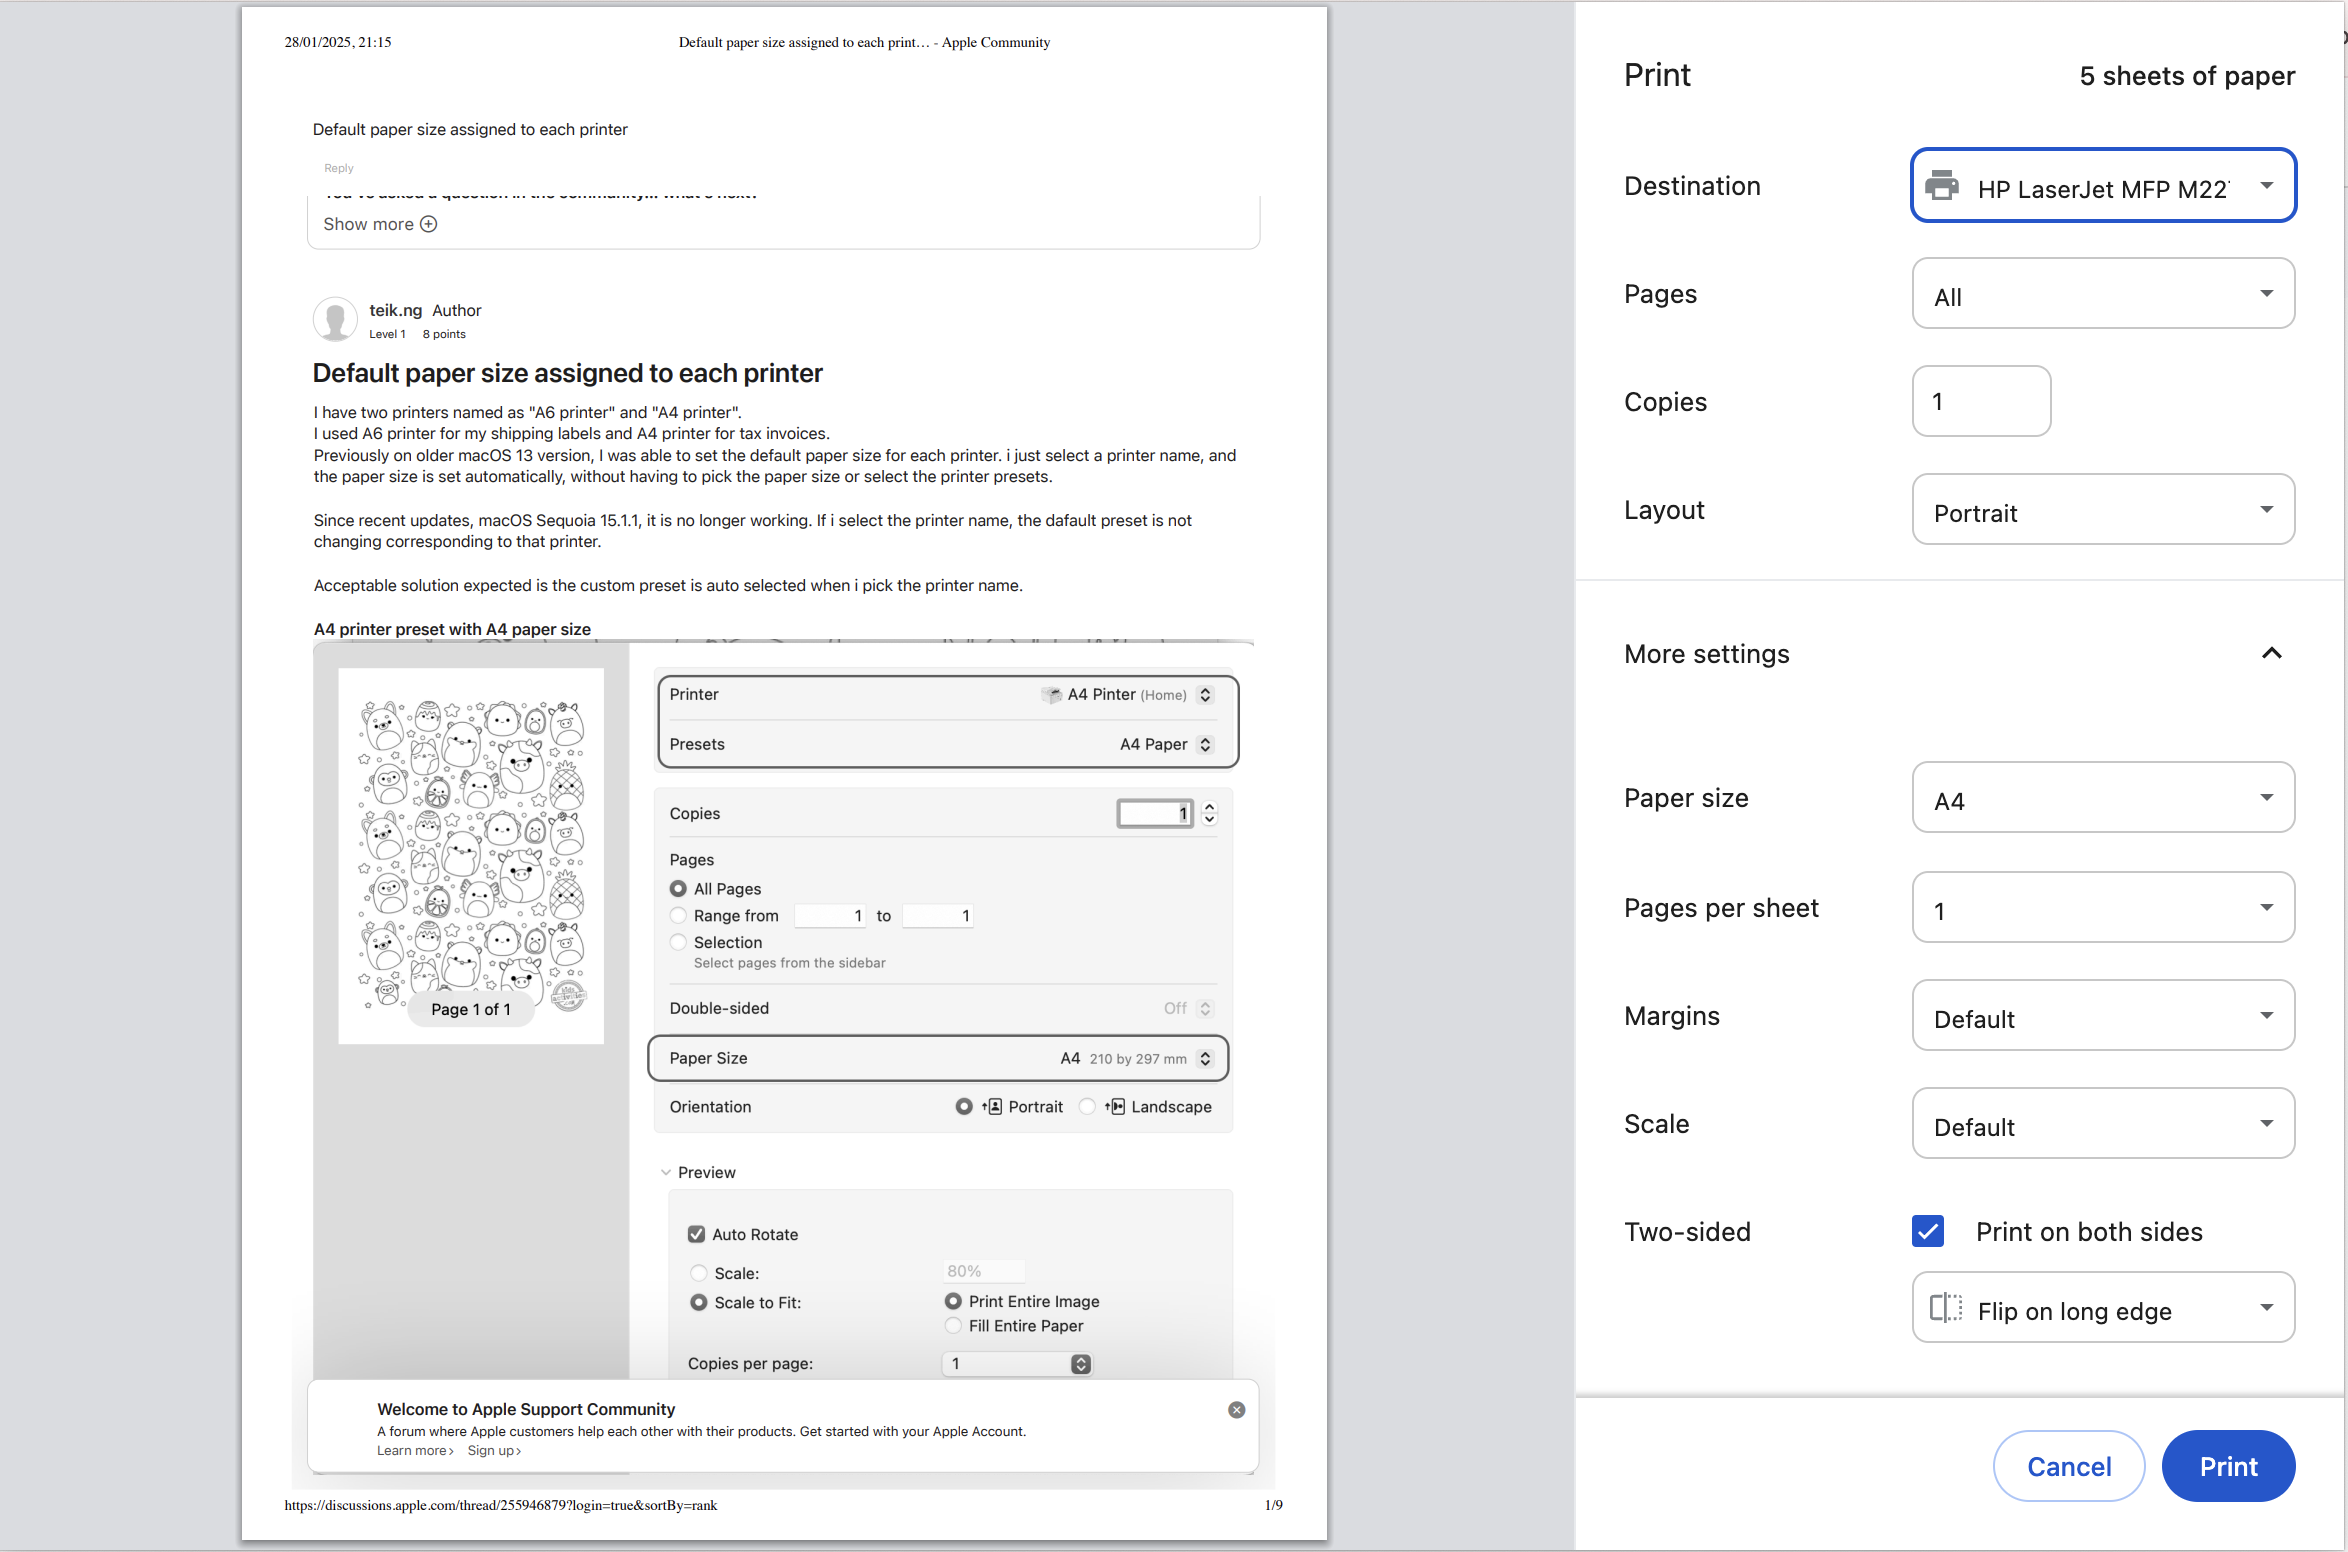
Task: Open the Pages per sheet dropdown
Action: click(2102, 908)
